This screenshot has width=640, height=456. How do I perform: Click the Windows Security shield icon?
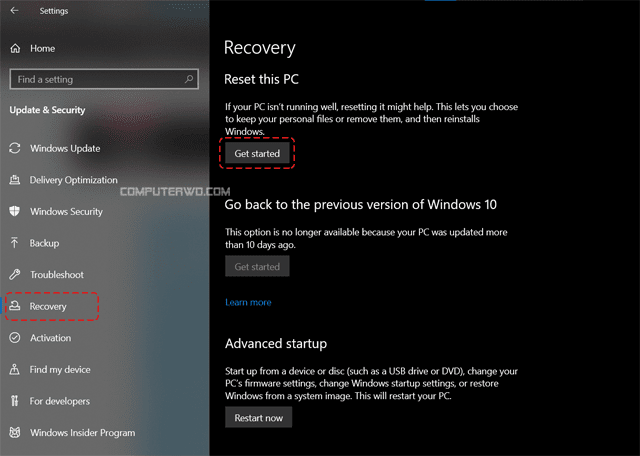coord(15,211)
